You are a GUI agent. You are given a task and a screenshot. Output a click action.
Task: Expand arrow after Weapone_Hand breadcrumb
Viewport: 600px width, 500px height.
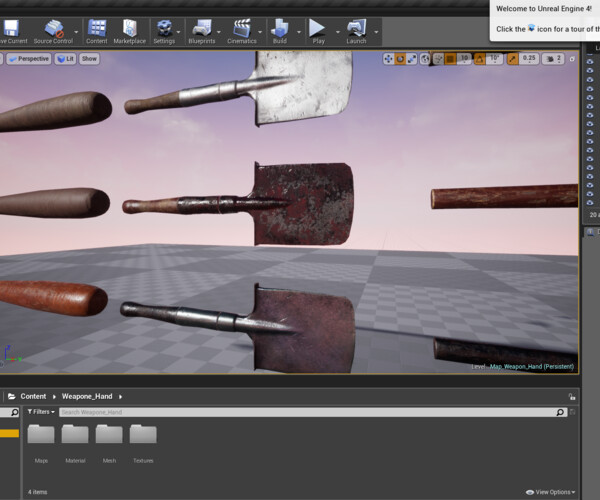point(120,397)
